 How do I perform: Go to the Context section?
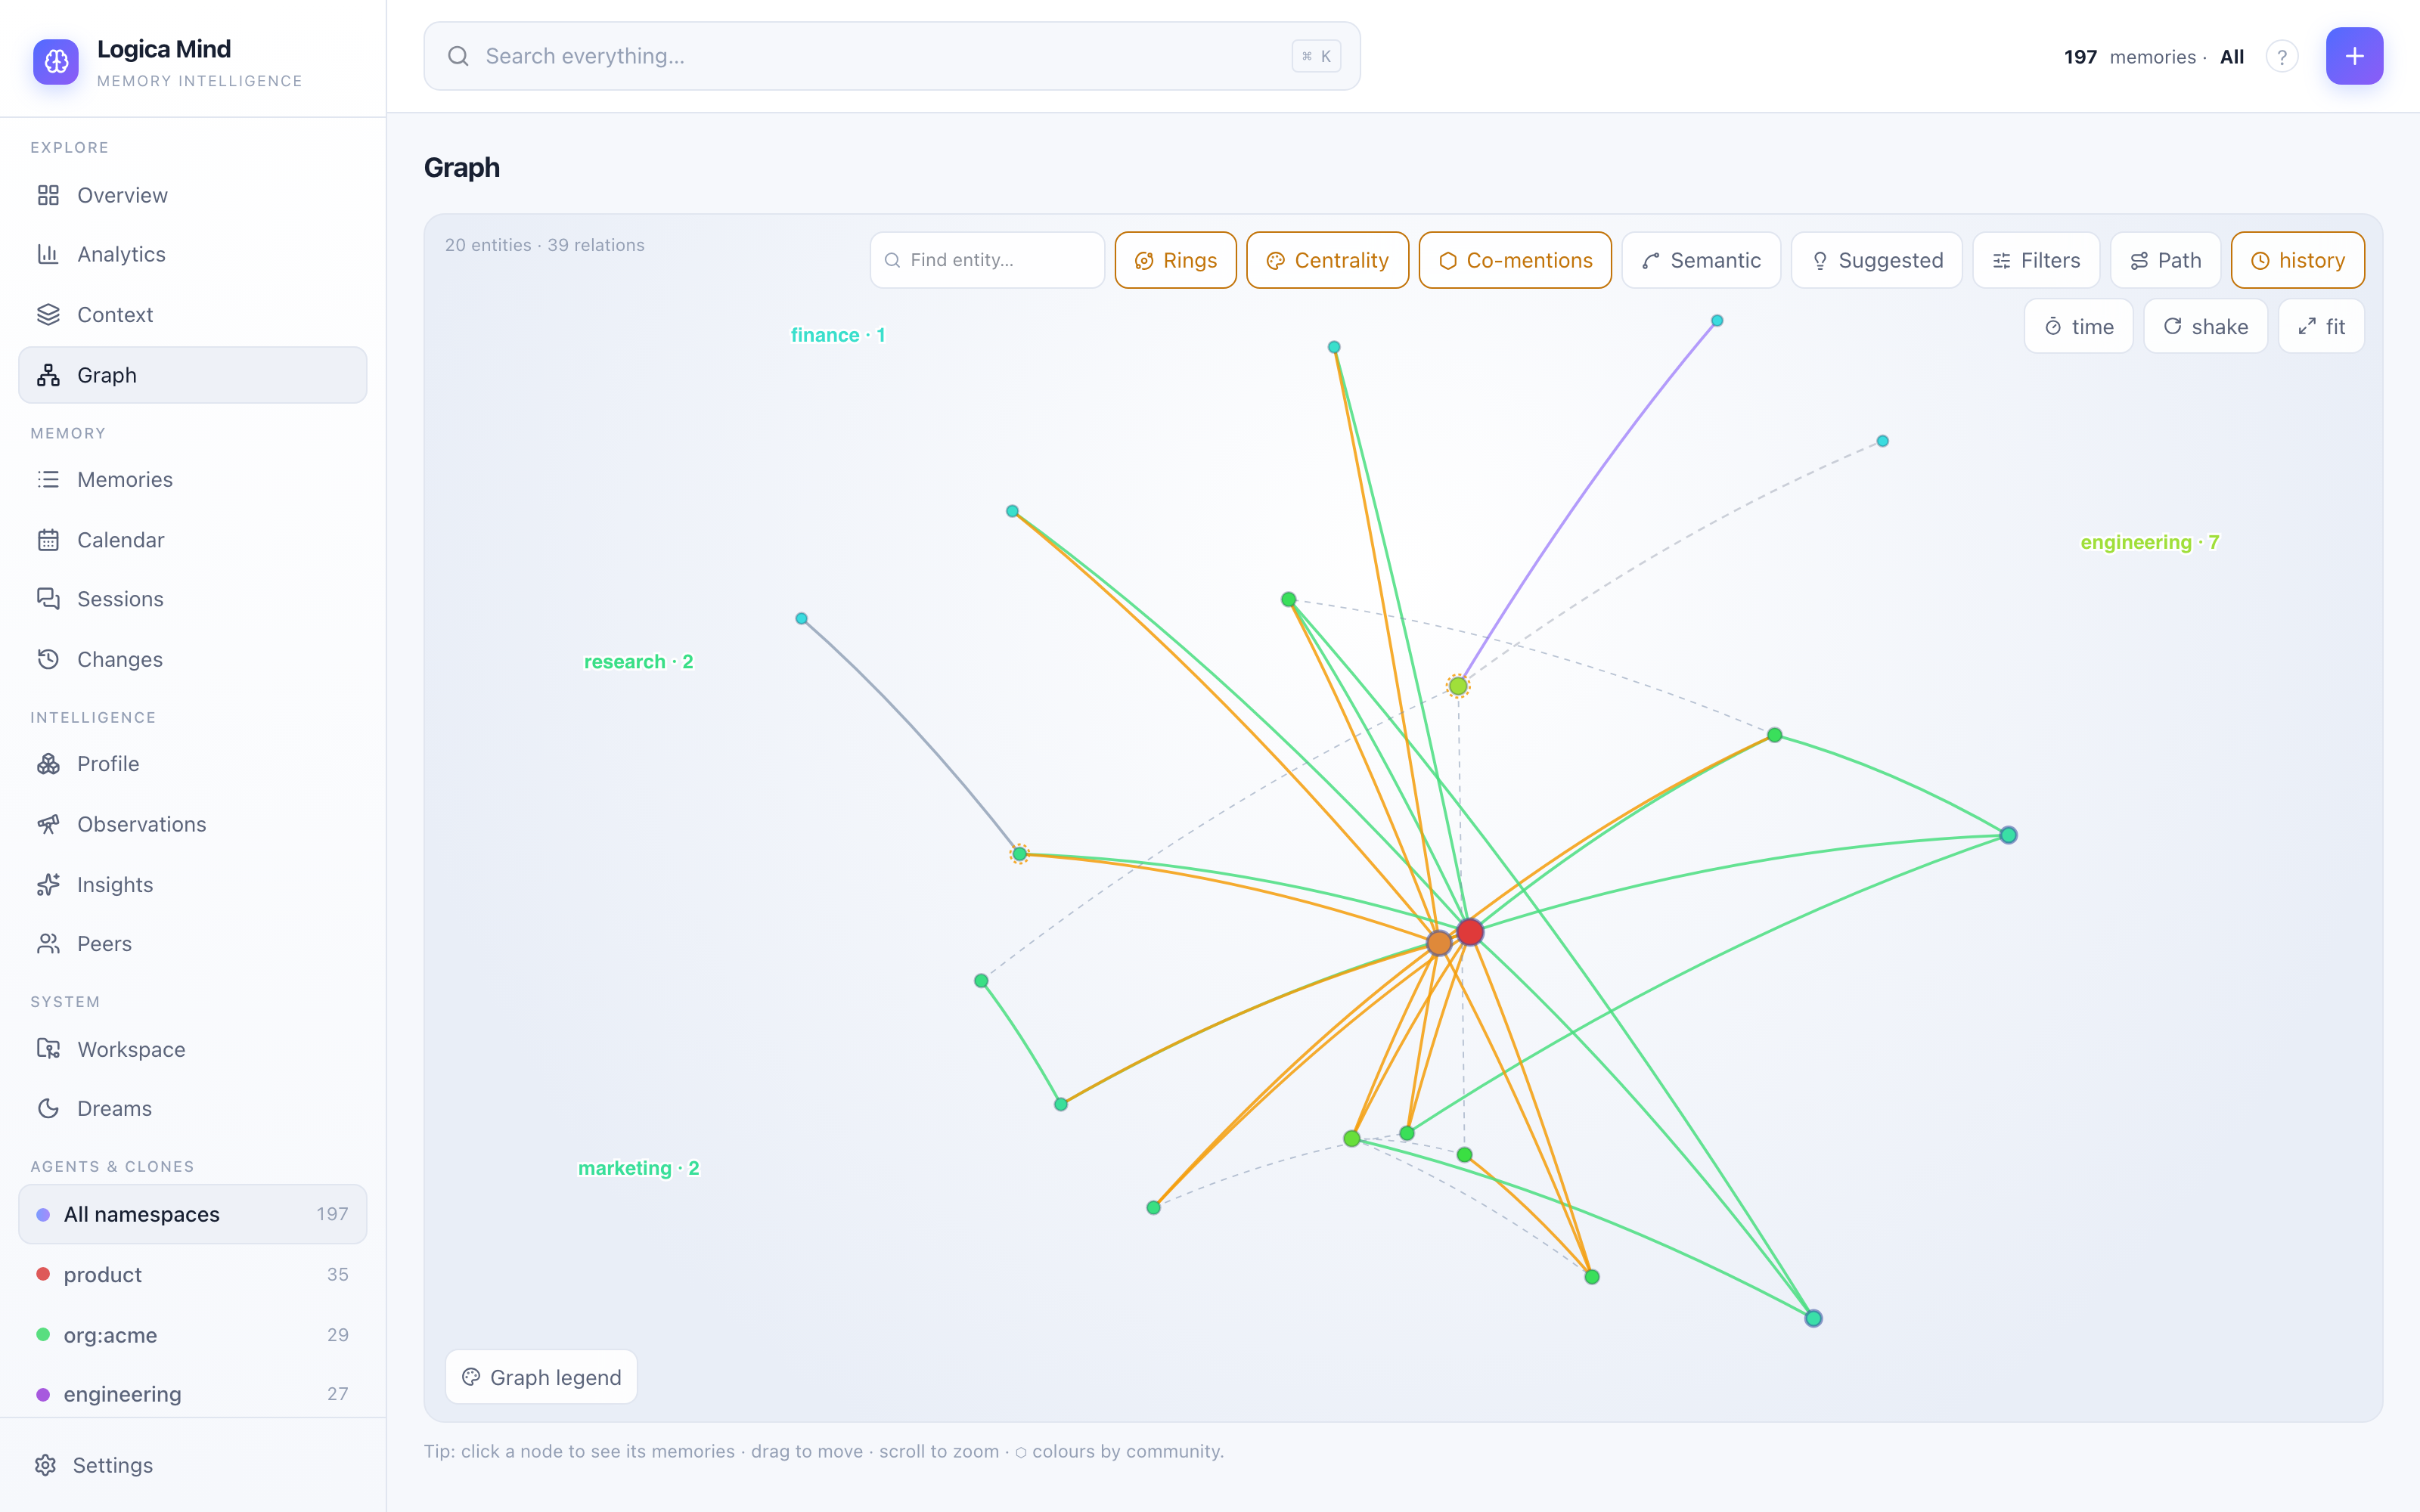pos(193,314)
